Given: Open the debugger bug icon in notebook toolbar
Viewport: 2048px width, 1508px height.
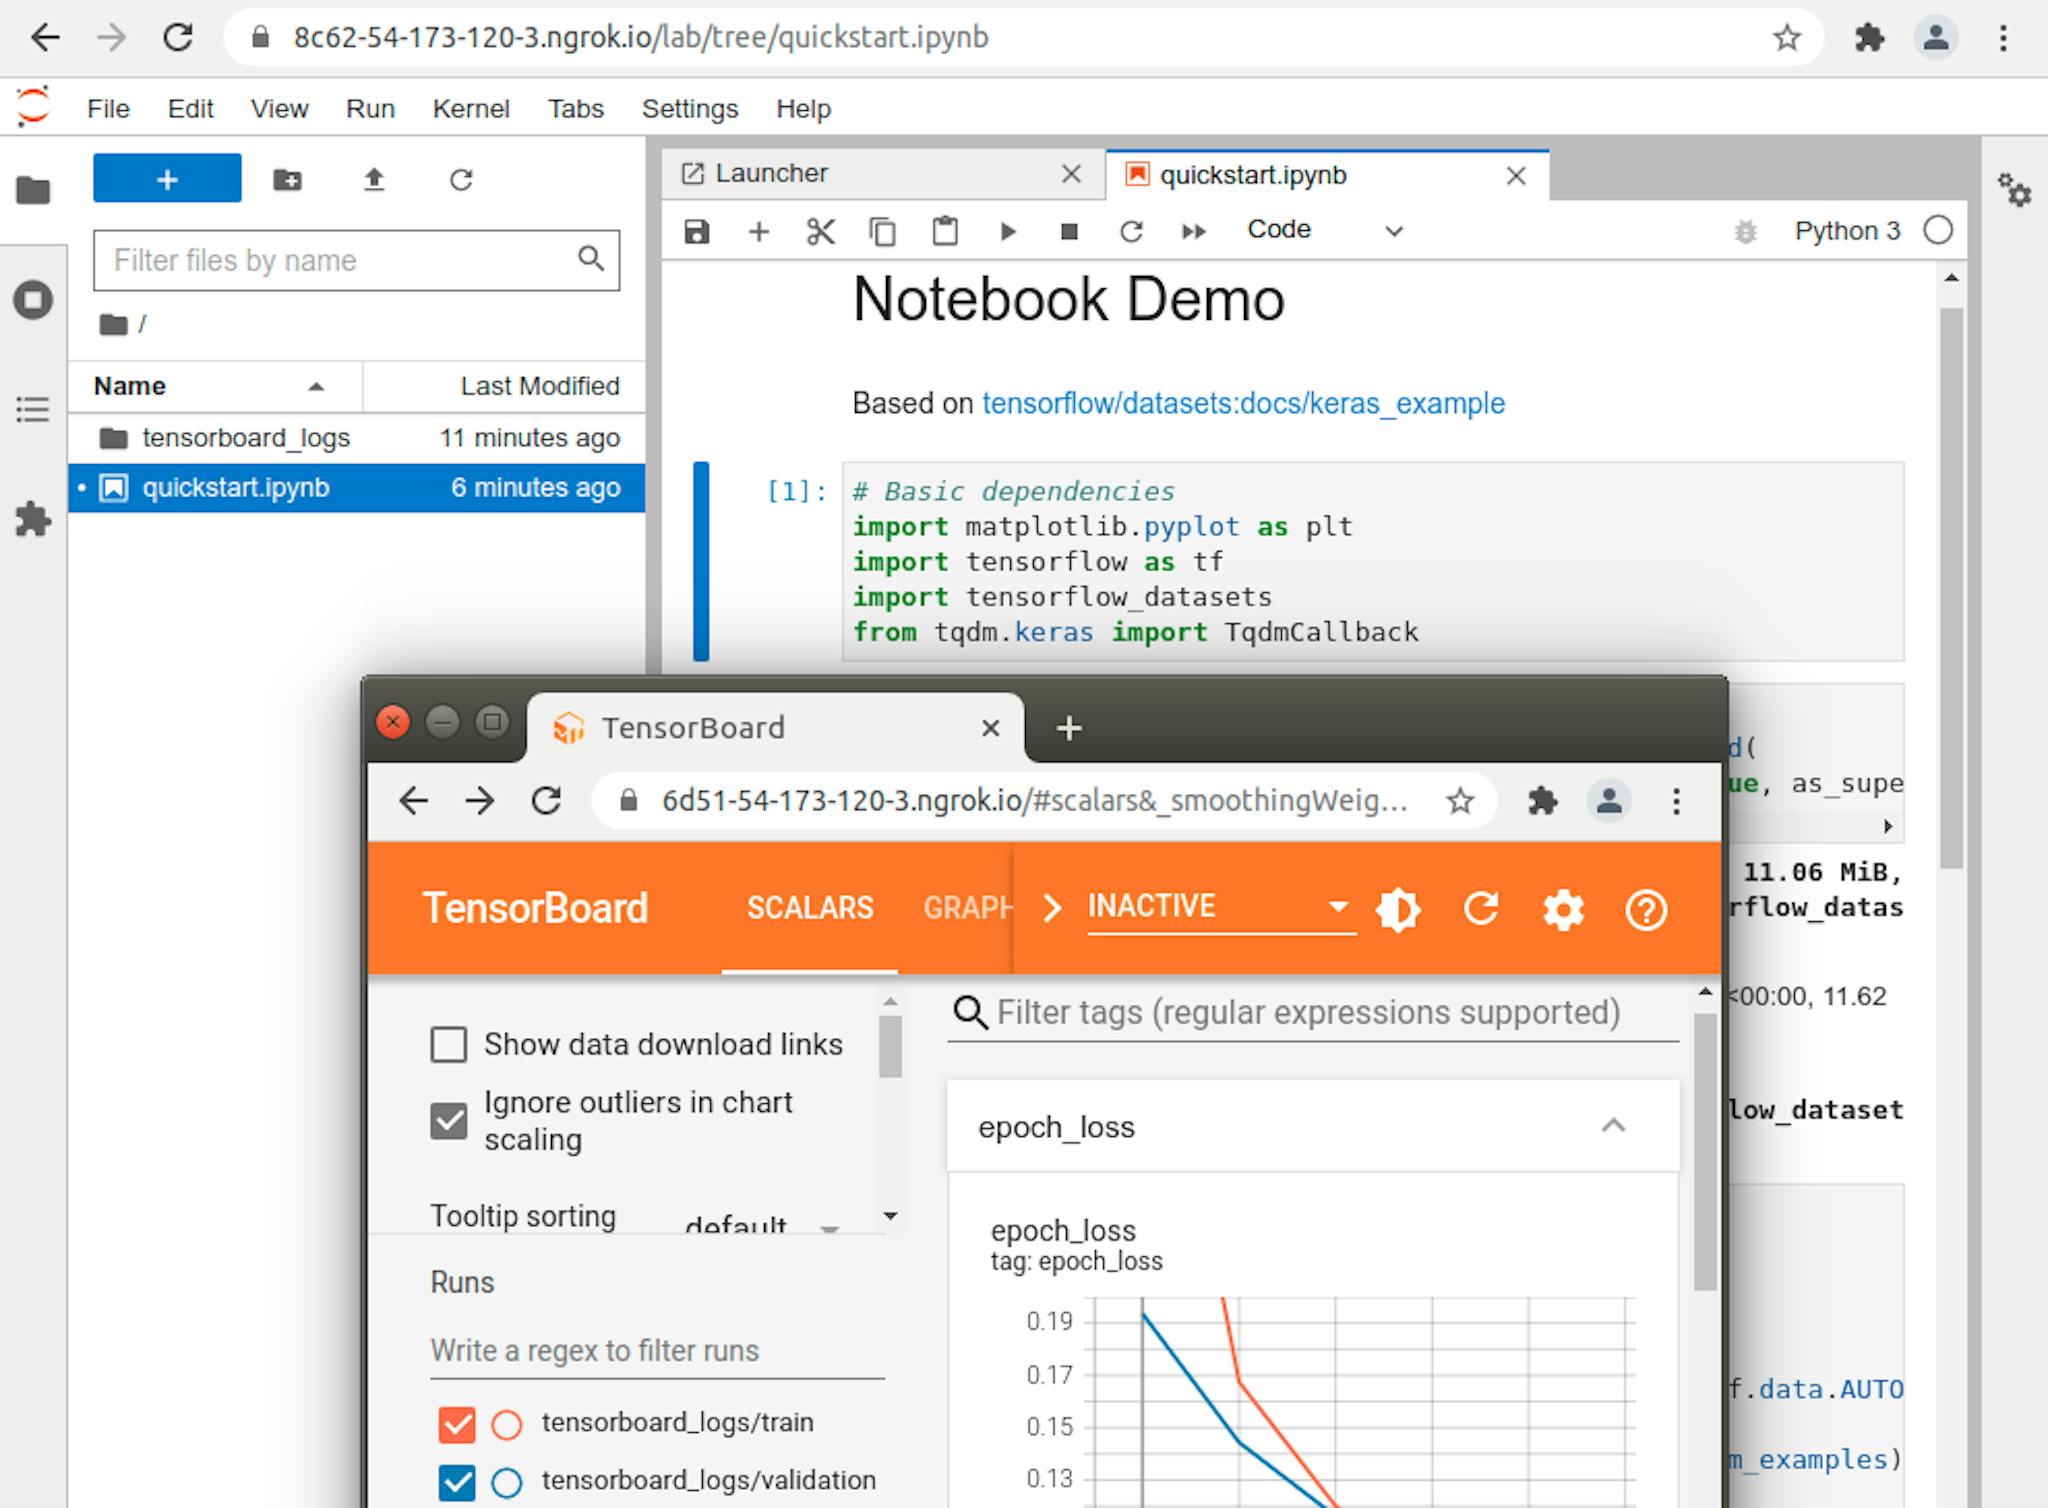Looking at the screenshot, I should (x=1745, y=232).
